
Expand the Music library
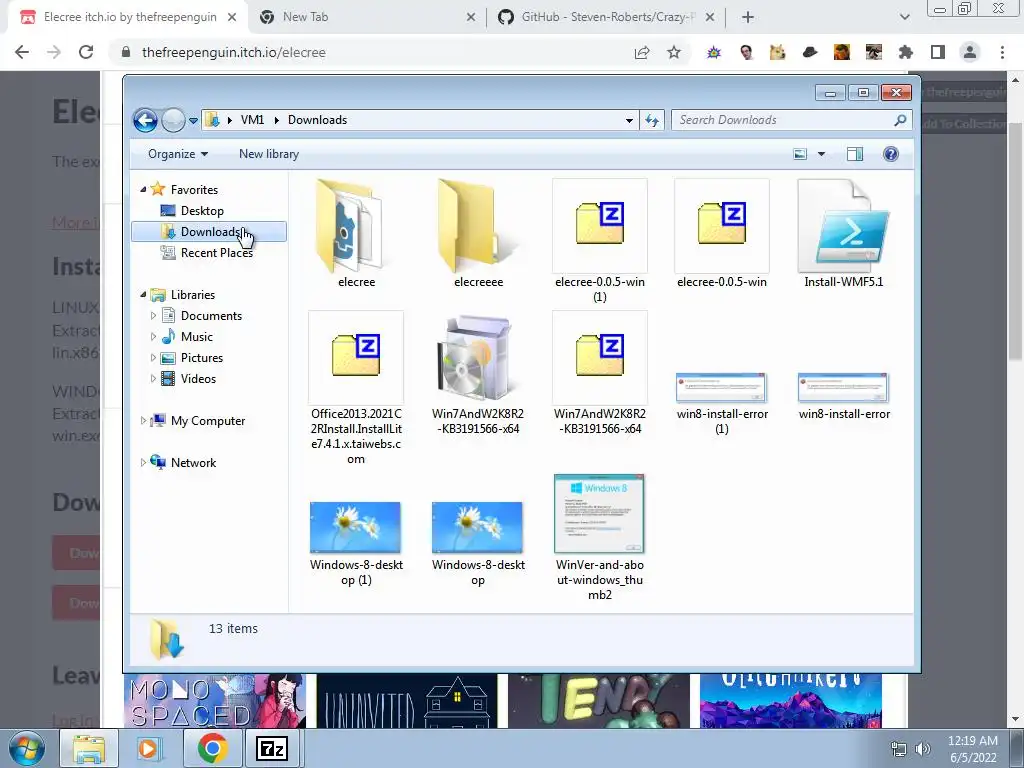click(153, 337)
